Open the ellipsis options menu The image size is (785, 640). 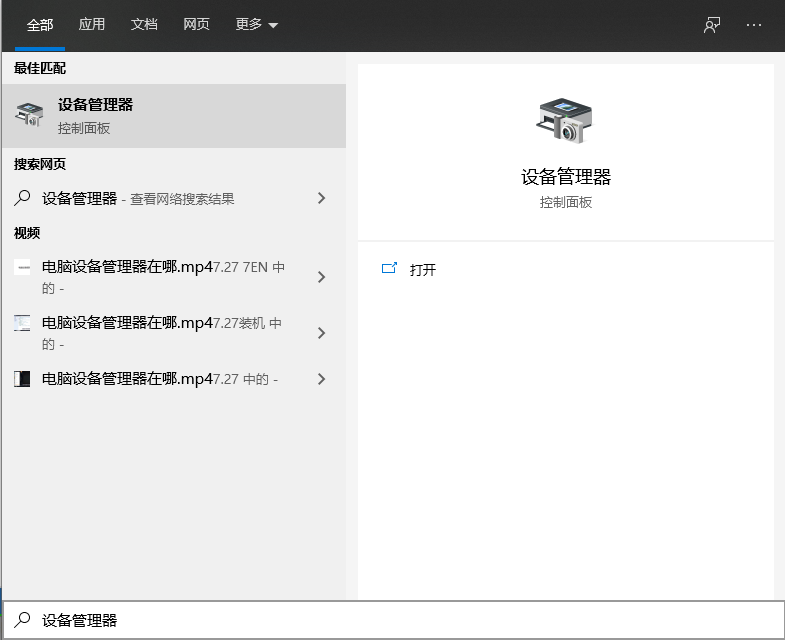click(x=754, y=25)
